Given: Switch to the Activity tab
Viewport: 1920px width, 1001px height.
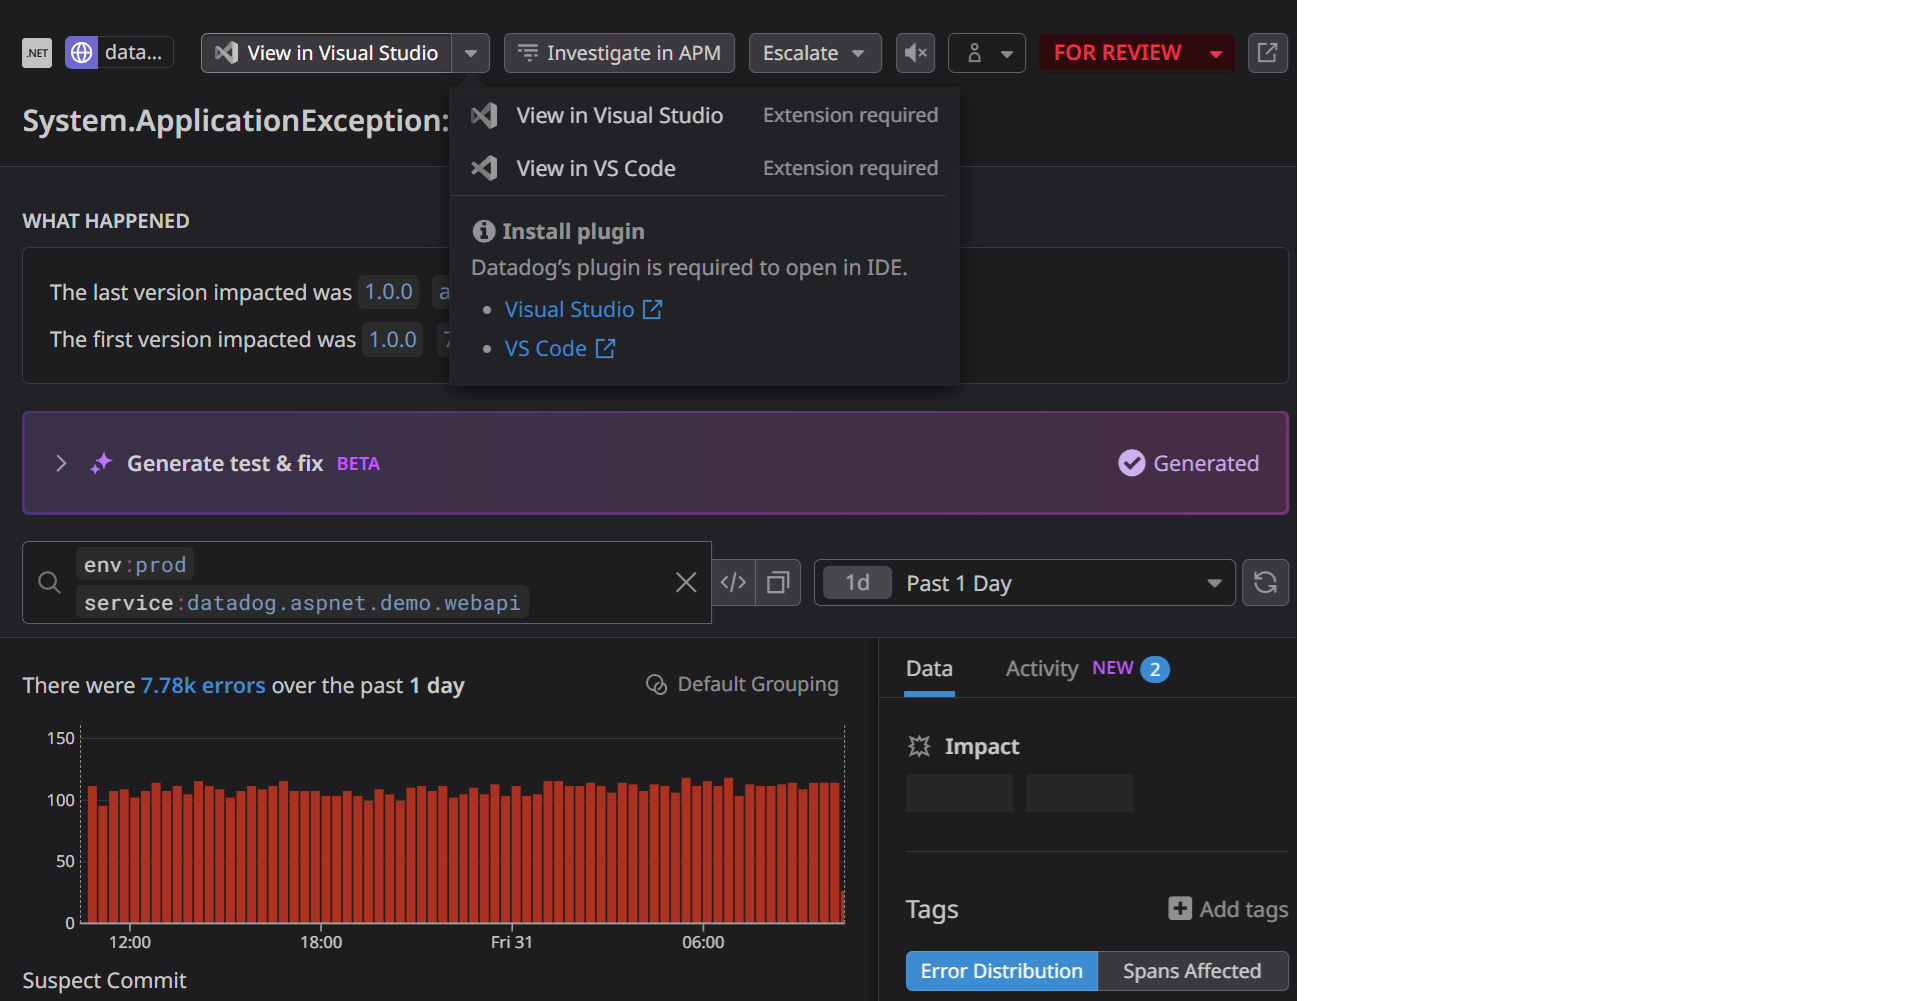Looking at the screenshot, I should click(x=1040, y=669).
